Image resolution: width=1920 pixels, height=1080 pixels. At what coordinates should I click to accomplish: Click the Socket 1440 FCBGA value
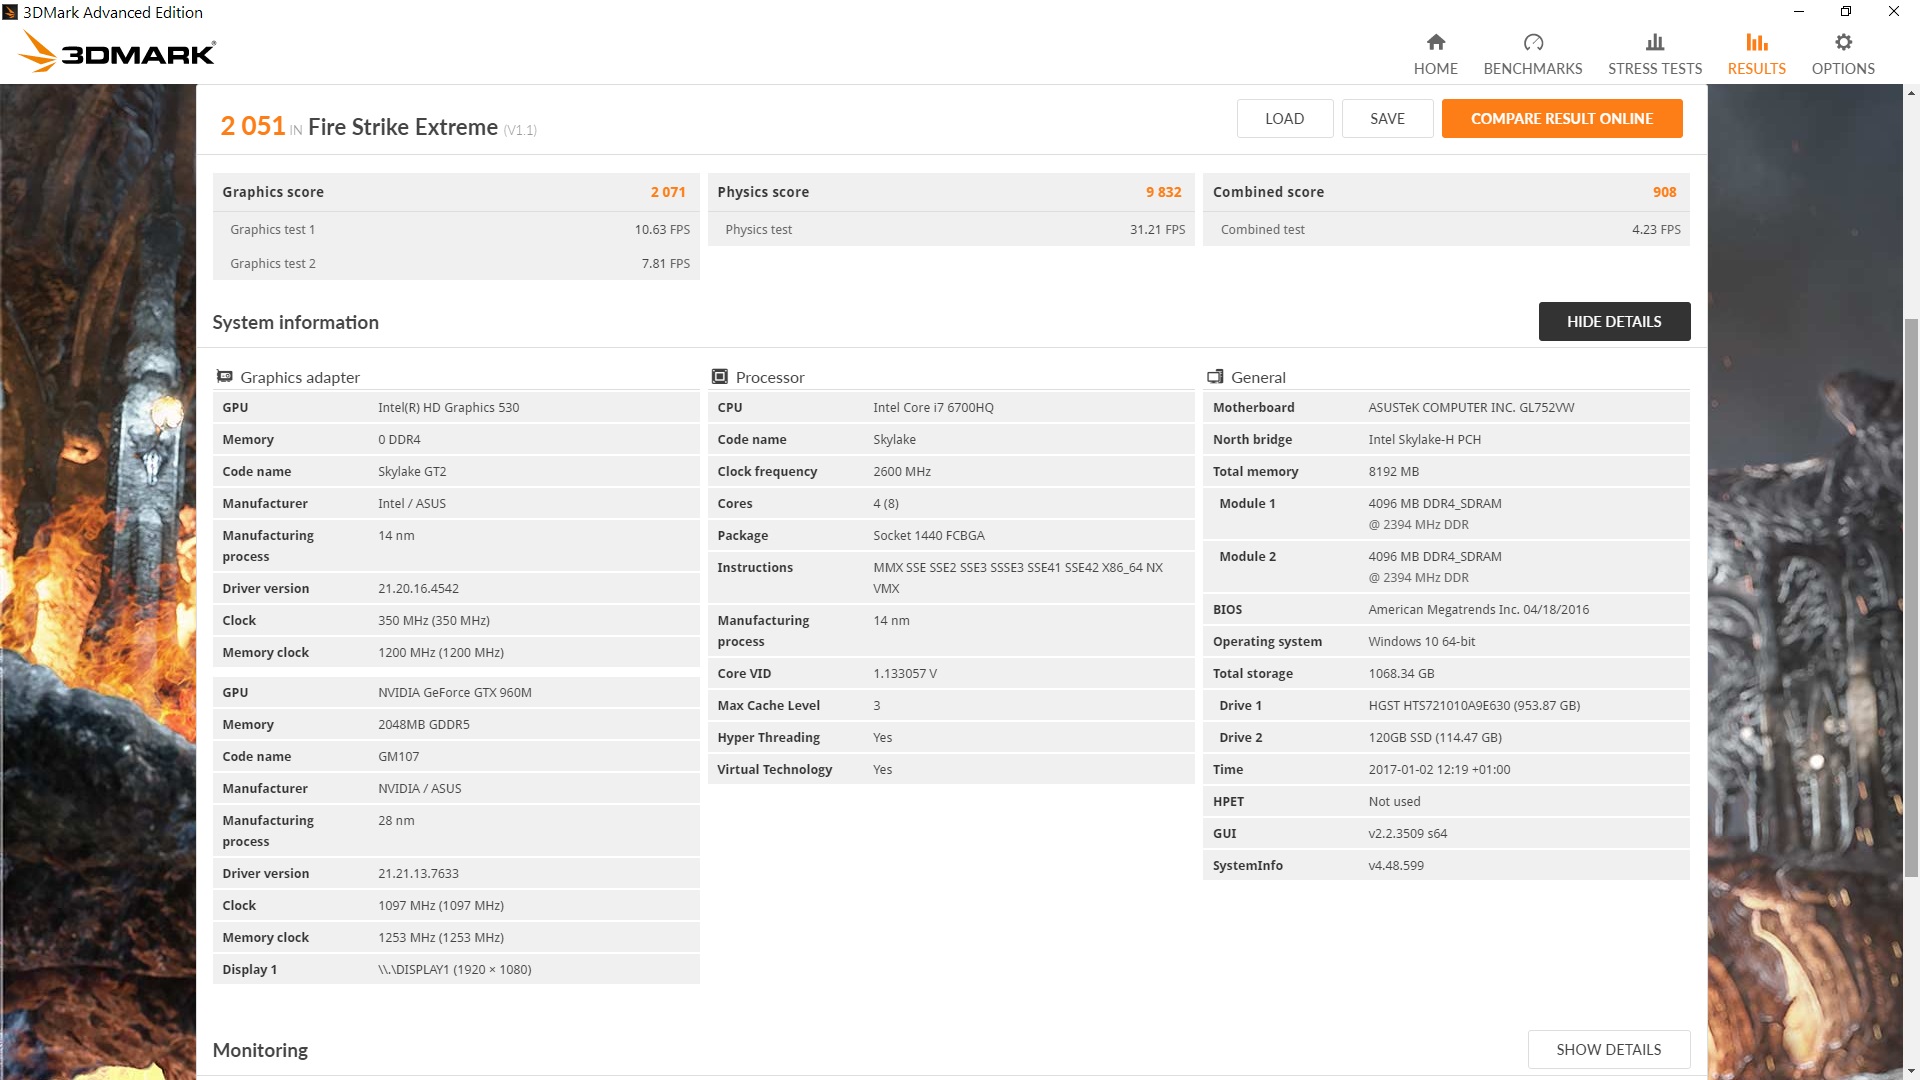(x=928, y=535)
